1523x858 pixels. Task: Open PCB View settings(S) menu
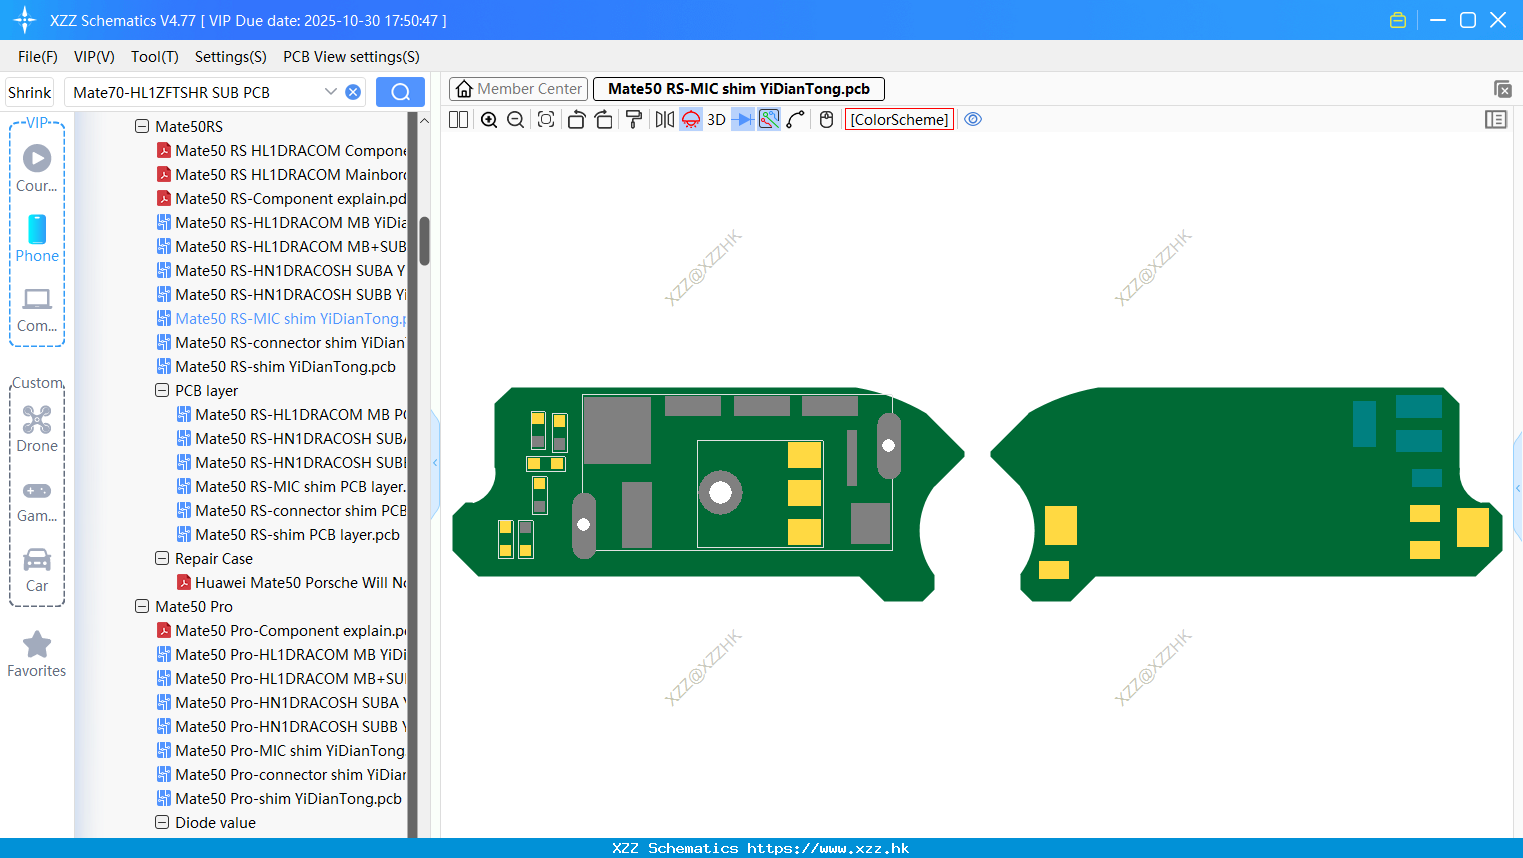coord(351,57)
